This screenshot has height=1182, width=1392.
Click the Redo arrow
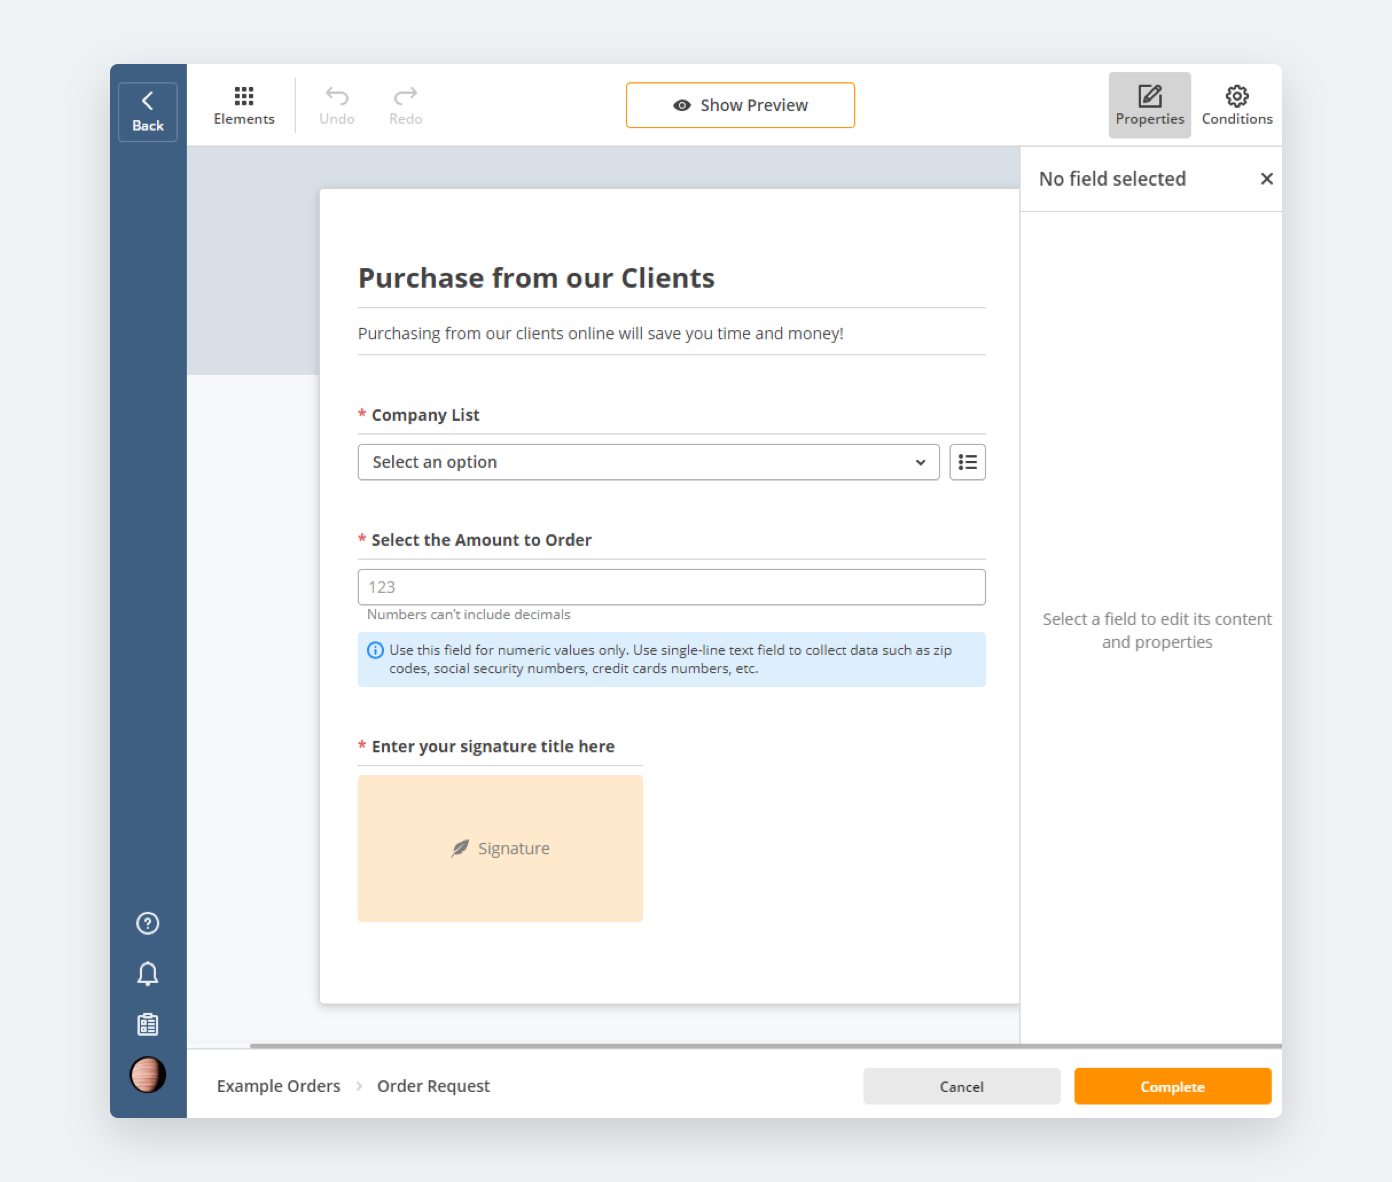coord(405,105)
